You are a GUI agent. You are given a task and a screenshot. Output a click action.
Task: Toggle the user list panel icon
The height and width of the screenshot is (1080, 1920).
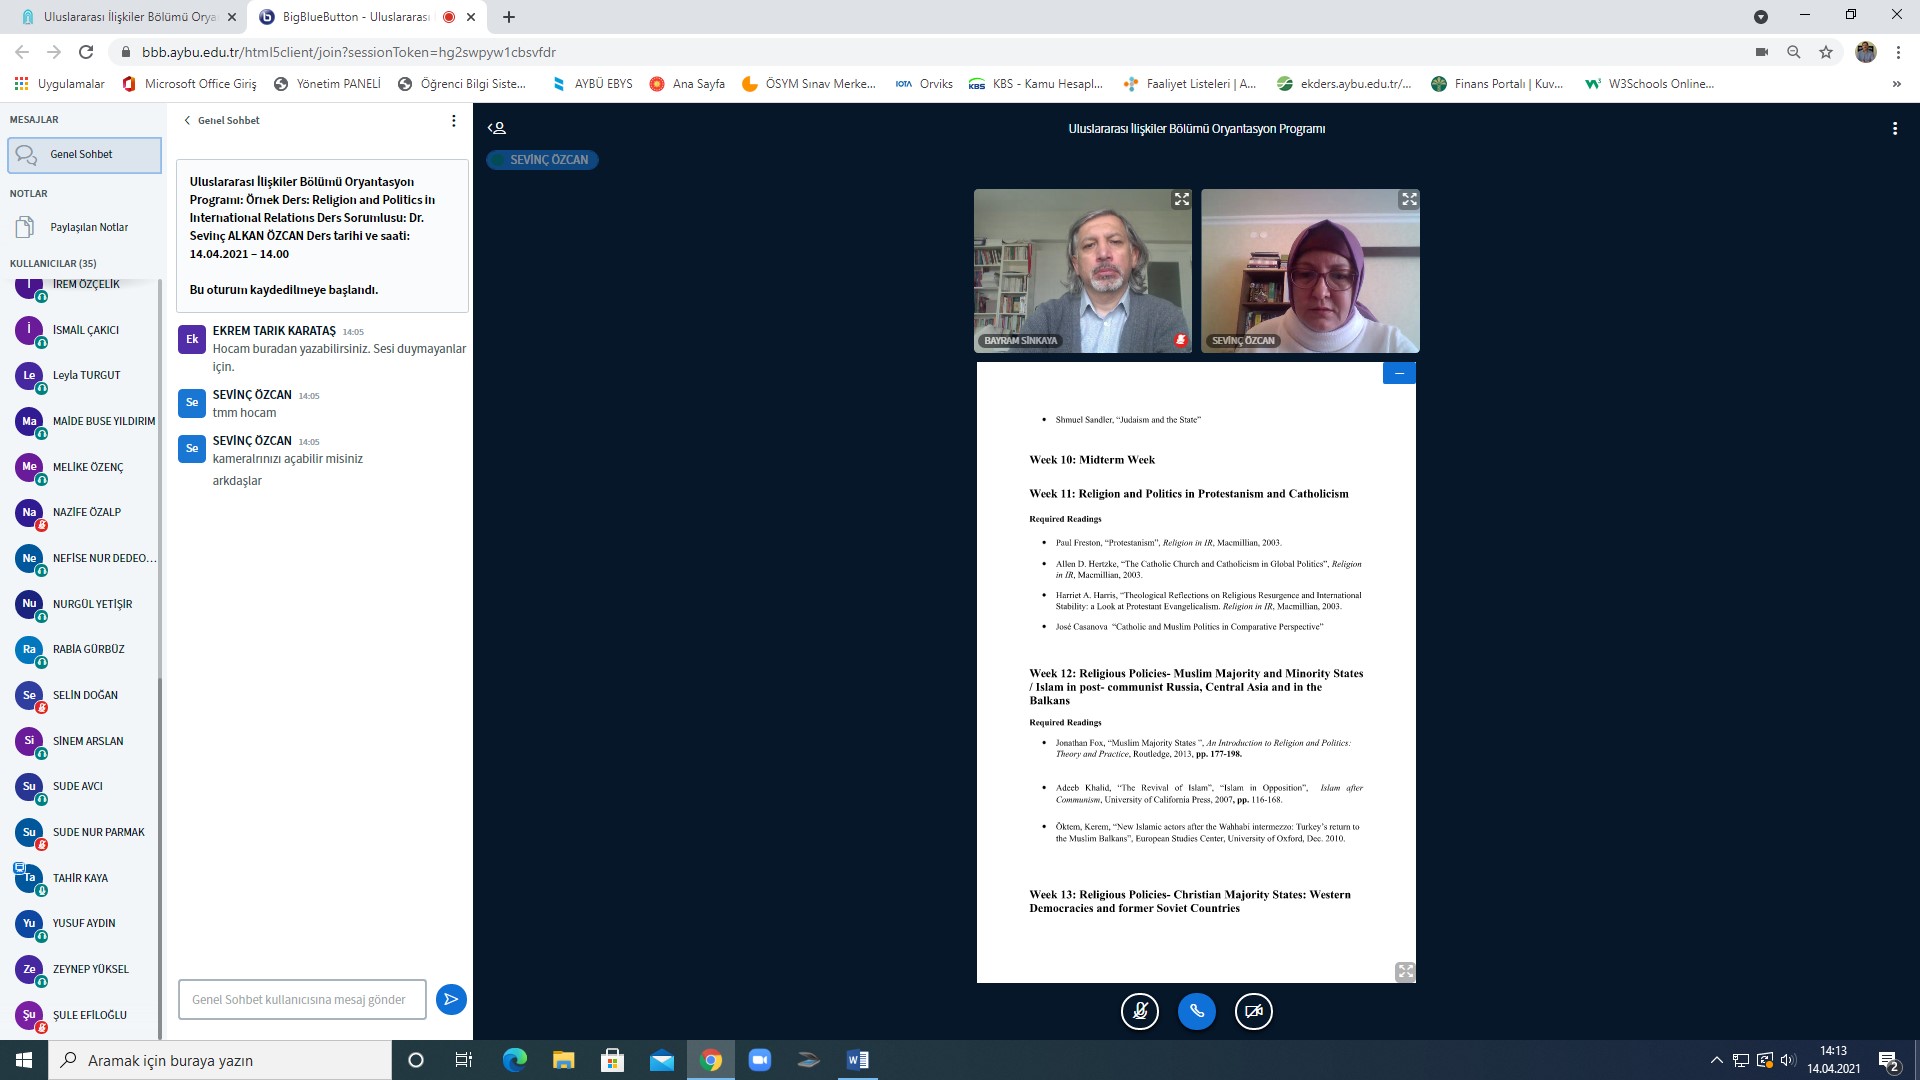497,128
